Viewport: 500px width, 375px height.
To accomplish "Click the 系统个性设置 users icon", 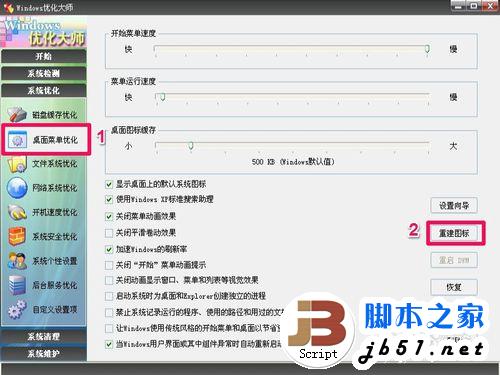I will tap(17, 261).
